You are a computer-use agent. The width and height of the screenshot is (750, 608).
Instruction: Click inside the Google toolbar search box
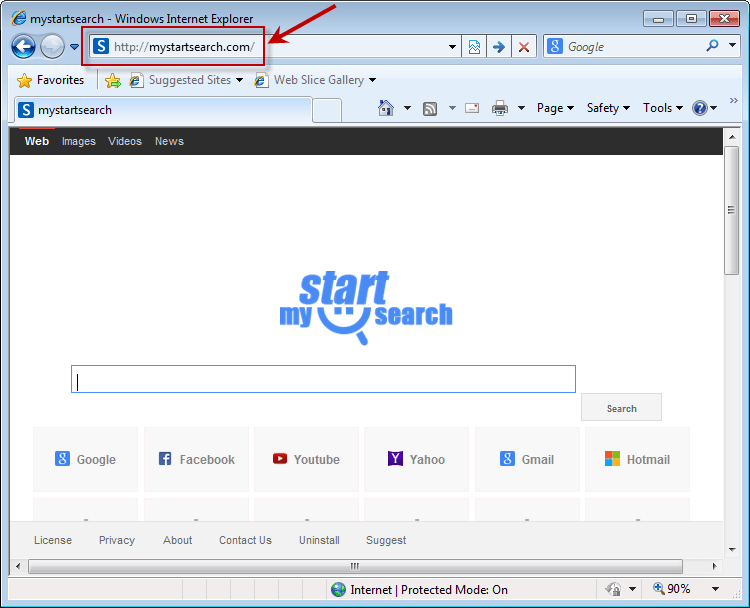(x=634, y=47)
